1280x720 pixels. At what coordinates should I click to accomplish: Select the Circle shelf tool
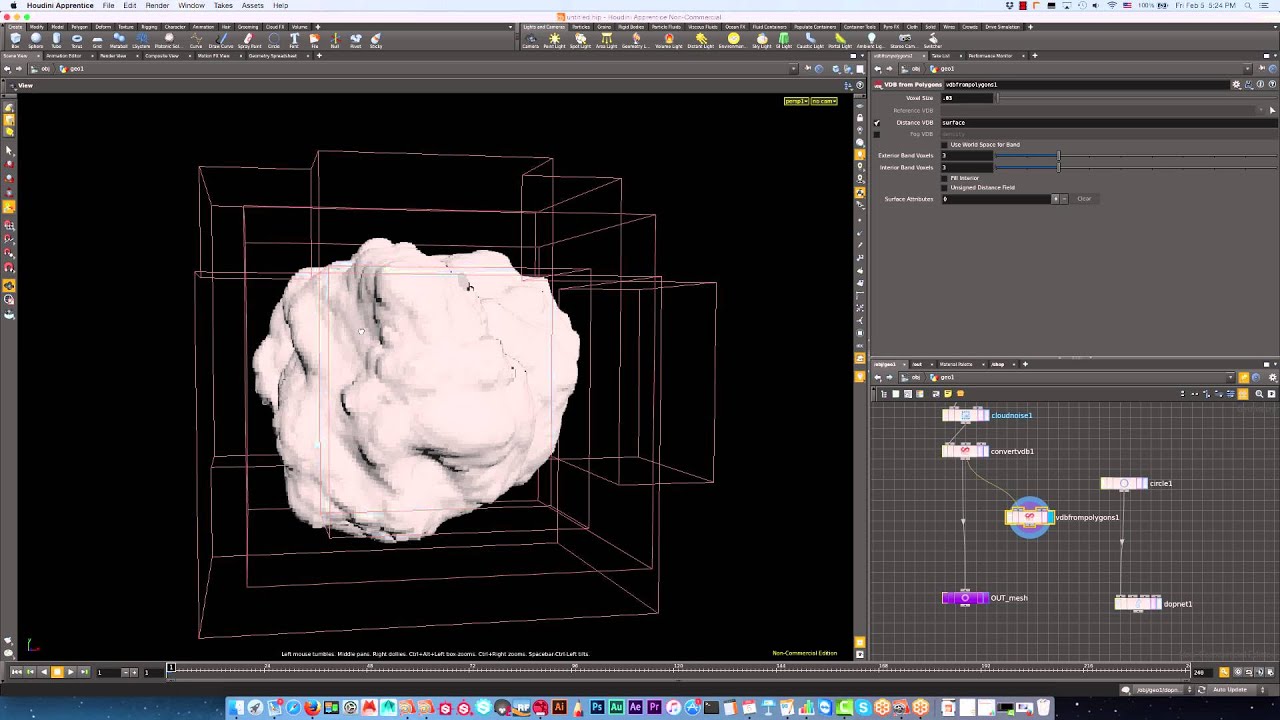click(274, 40)
